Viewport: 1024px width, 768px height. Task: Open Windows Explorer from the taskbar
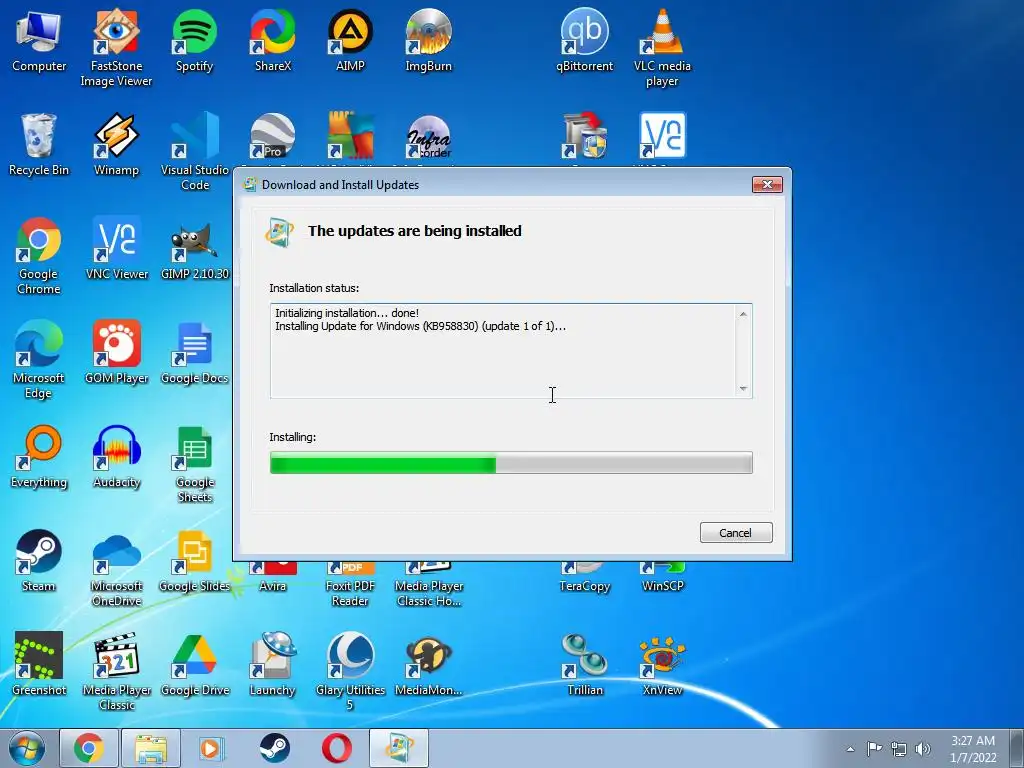click(x=151, y=748)
